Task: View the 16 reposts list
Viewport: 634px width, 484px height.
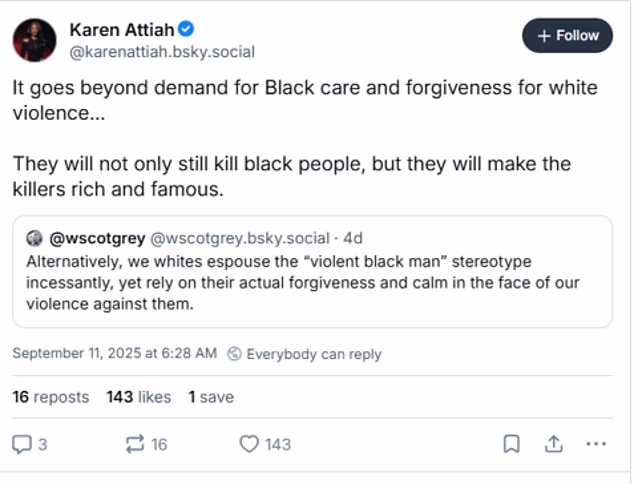Action: (51, 397)
